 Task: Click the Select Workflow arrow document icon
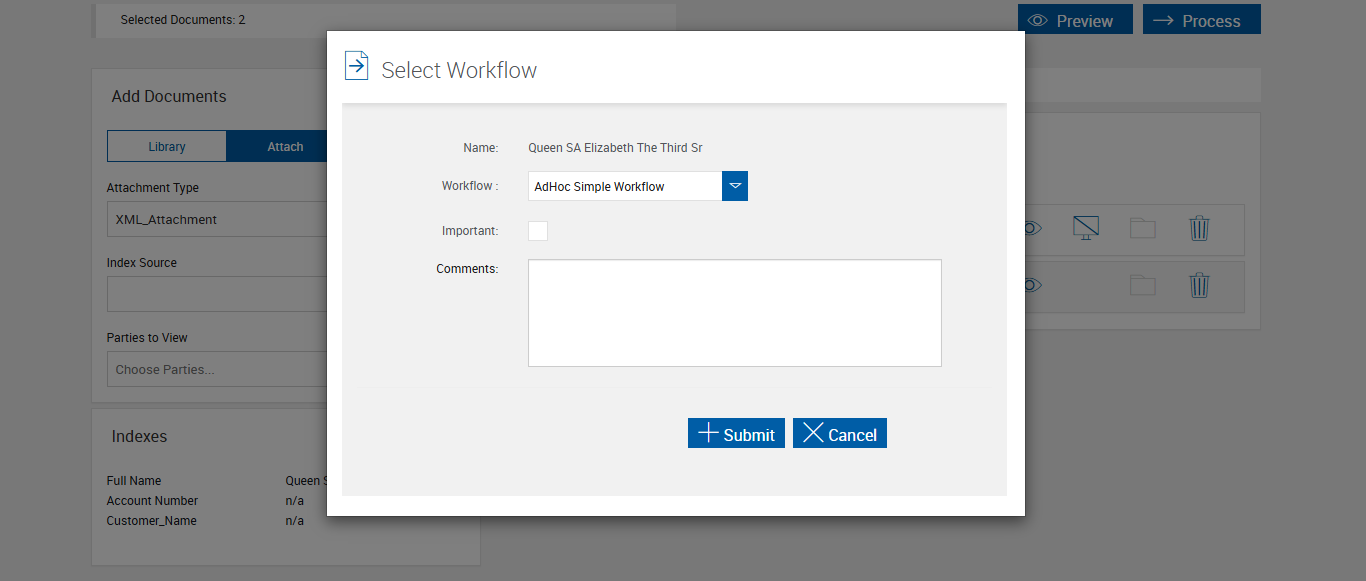[356, 66]
